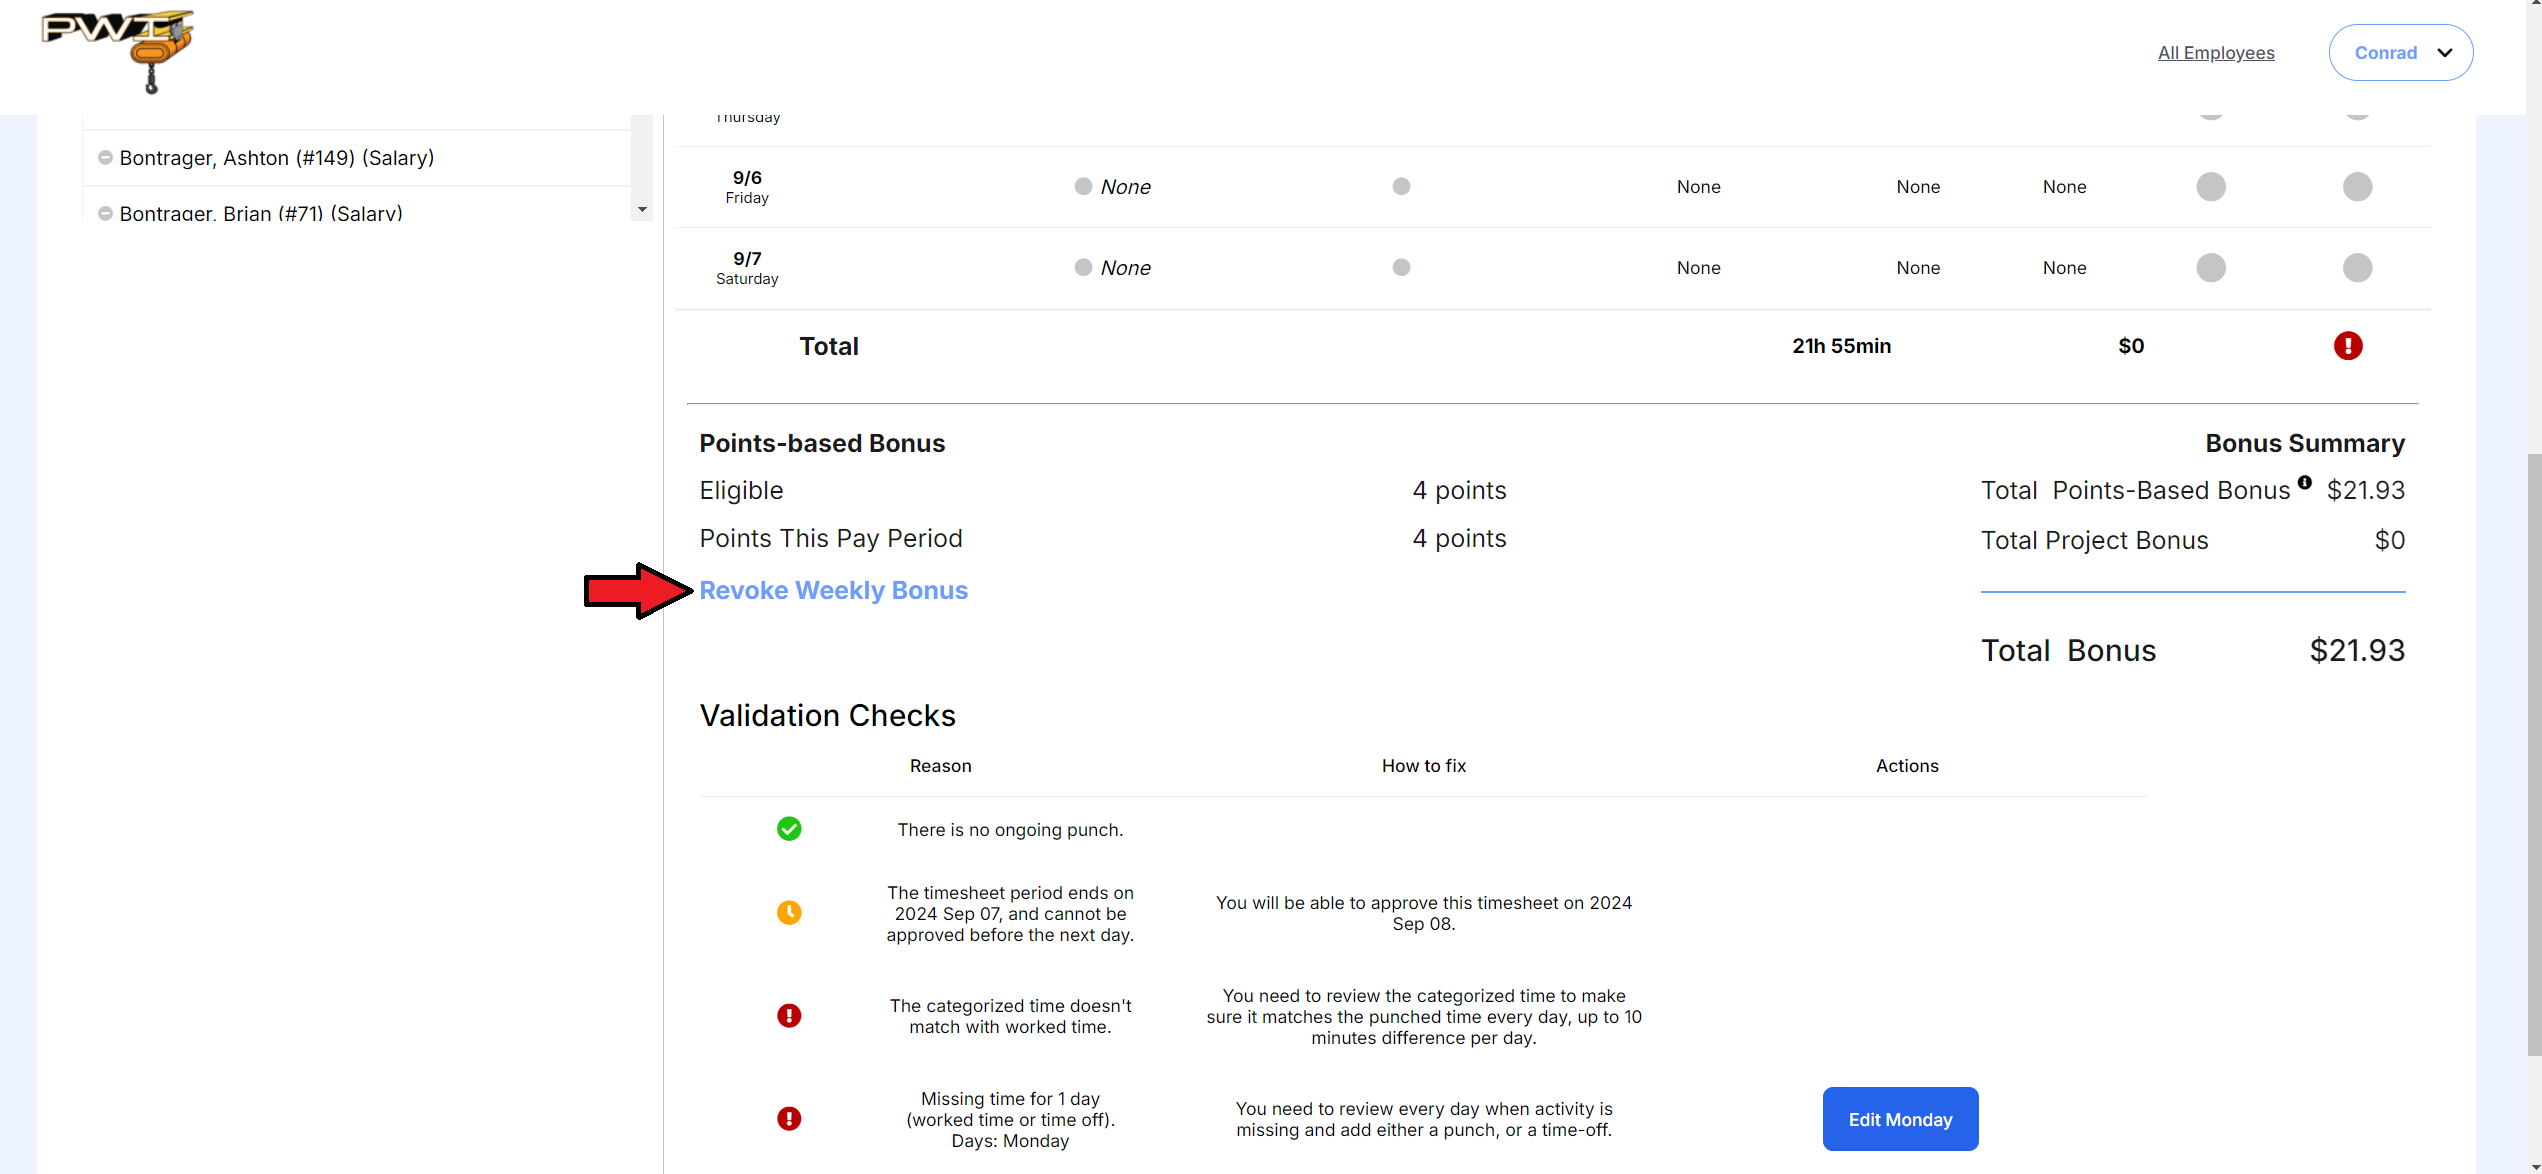
Task: Click orange clock icon in Validation Checks
Action: (789, 913)
